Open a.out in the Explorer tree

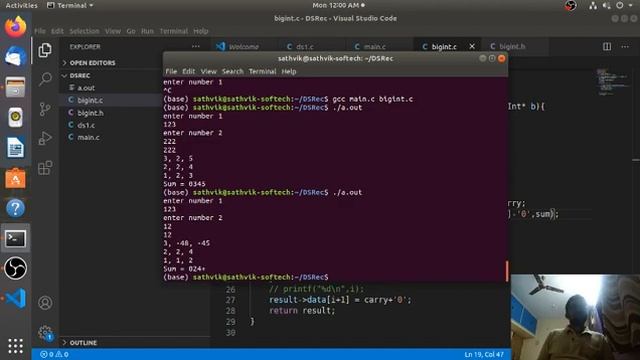tap(86, 88)
